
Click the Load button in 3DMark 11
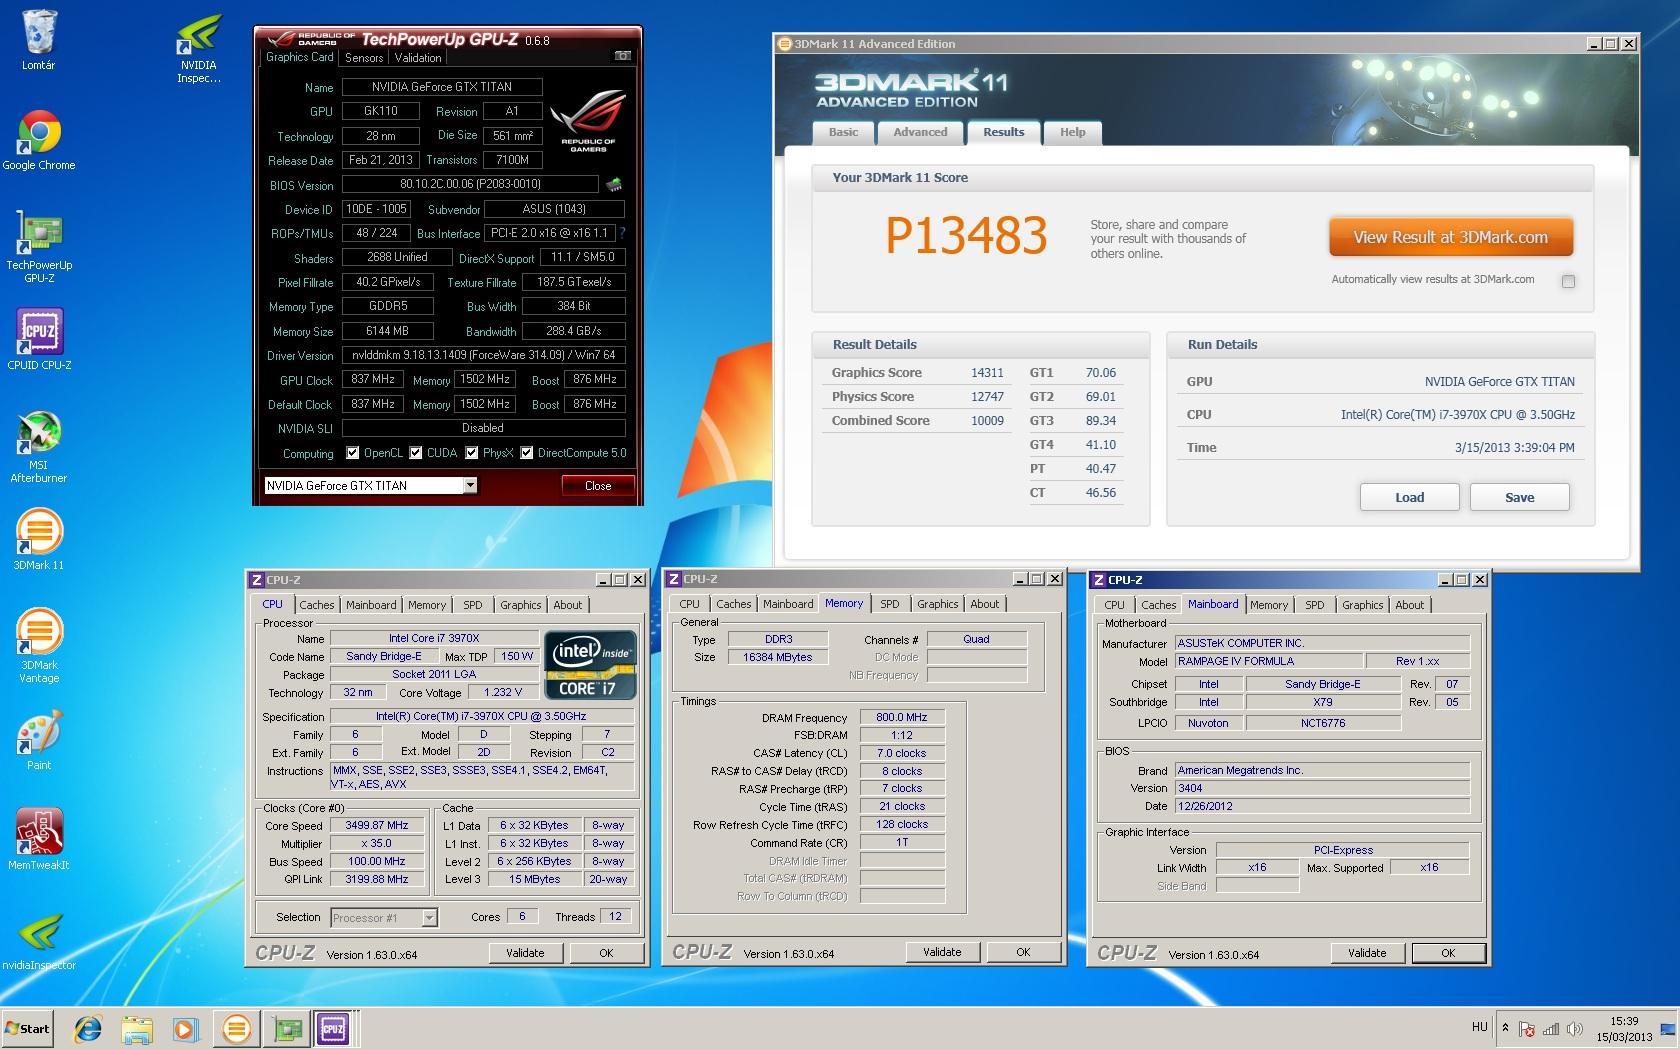coord(1409,497)
